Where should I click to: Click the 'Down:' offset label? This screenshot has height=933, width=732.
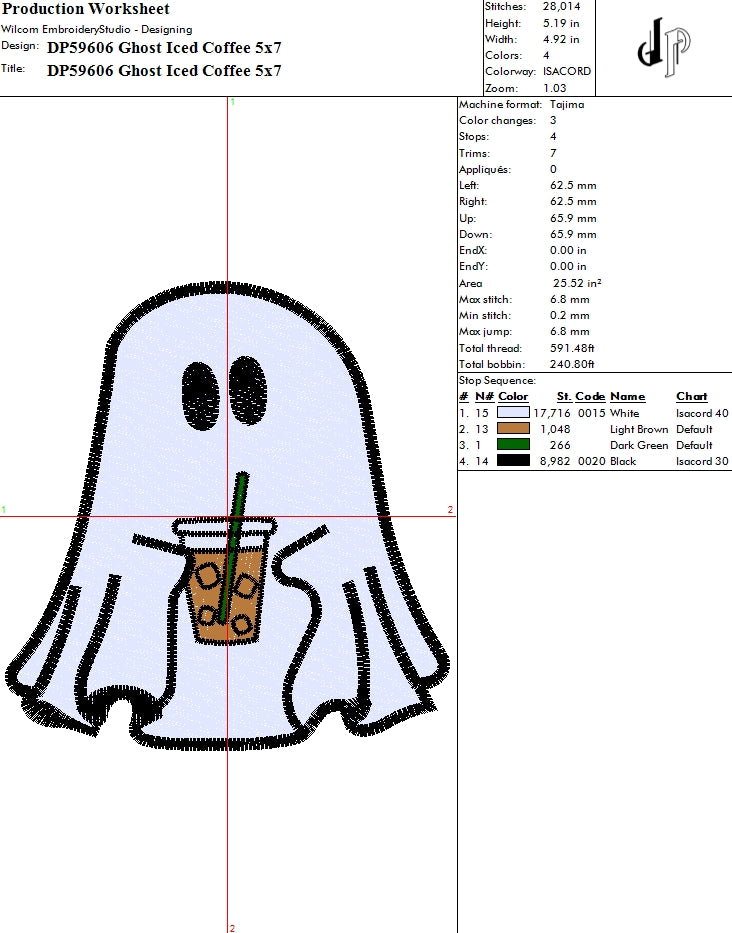pos(476,234)
